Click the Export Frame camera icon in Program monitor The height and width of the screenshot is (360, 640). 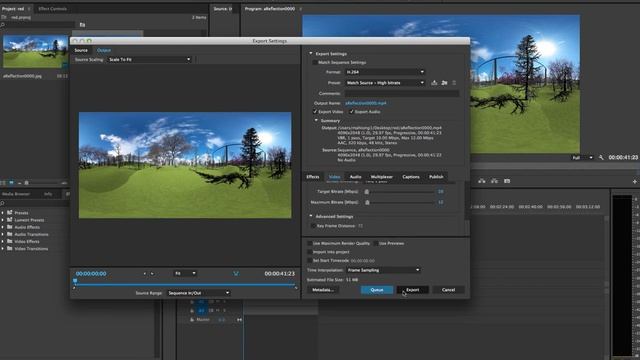[507, 181]
